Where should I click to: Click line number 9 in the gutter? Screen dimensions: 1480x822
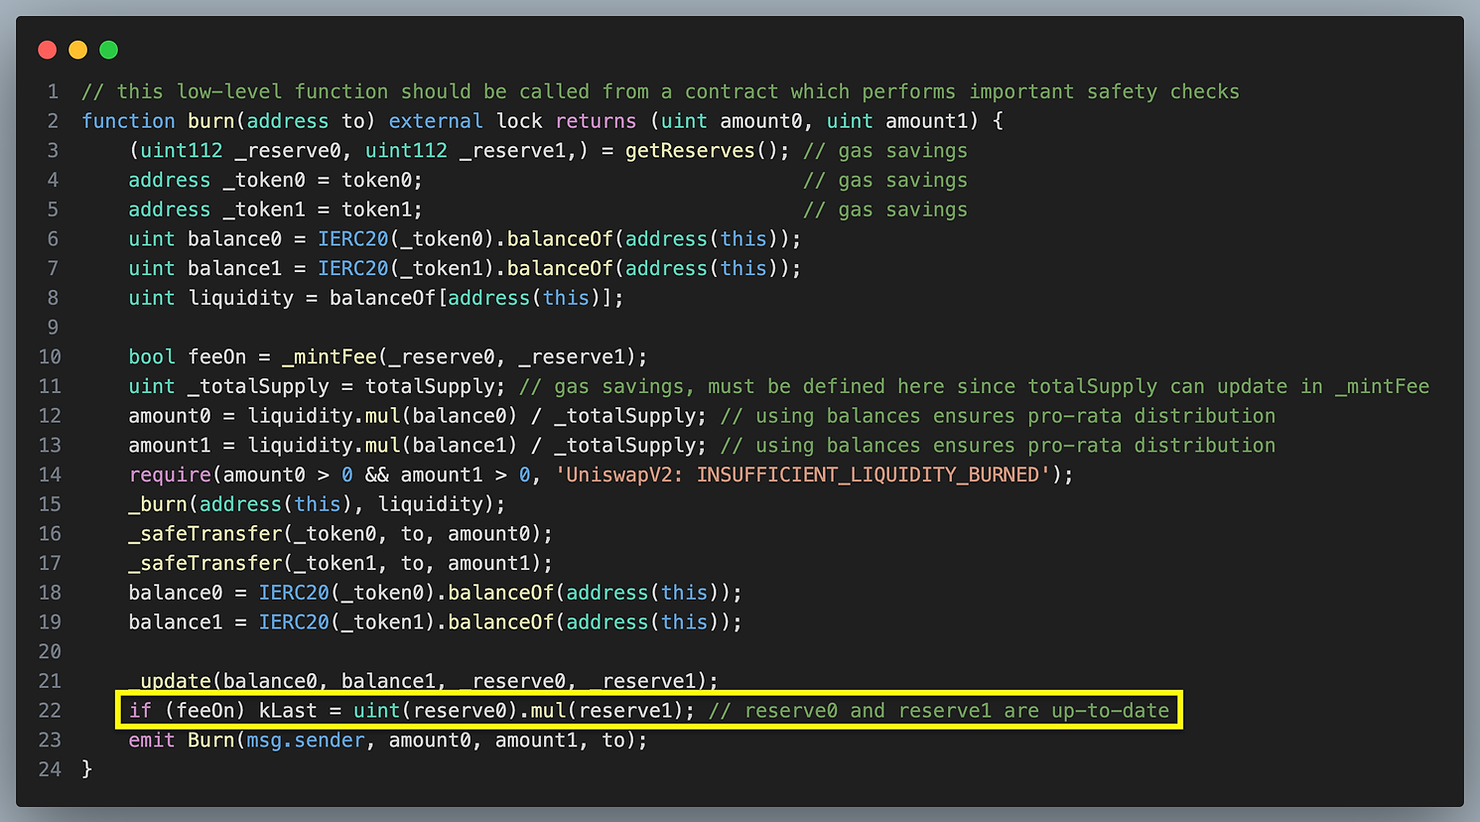[x=53, y=327]
